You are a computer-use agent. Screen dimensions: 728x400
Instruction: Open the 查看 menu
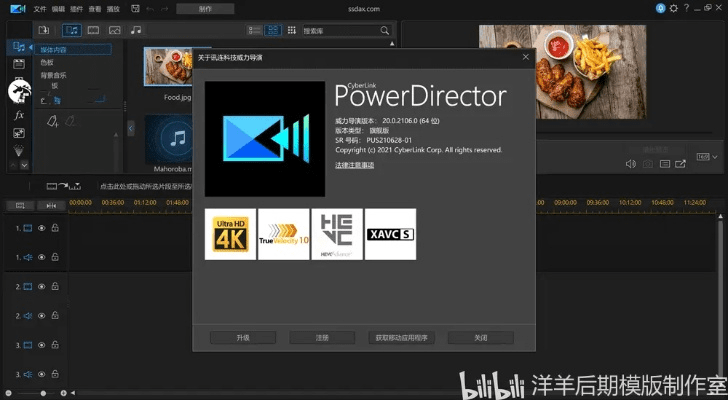[x=95, y=9]
